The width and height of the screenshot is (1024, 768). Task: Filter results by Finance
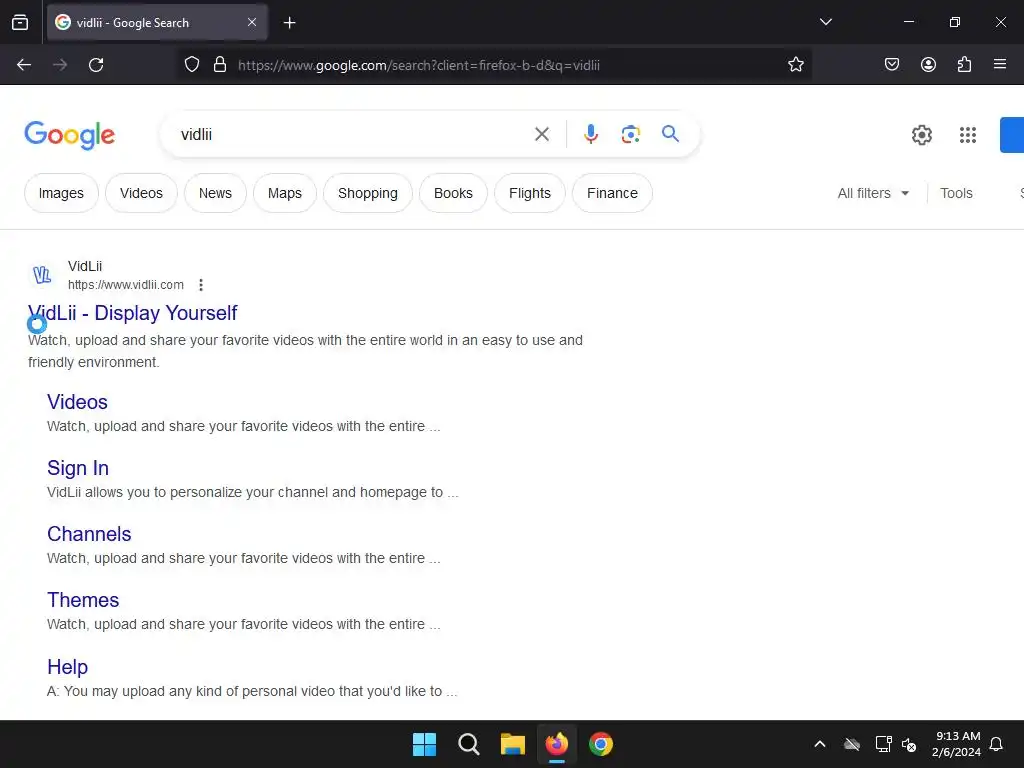[x=612, y=193]
